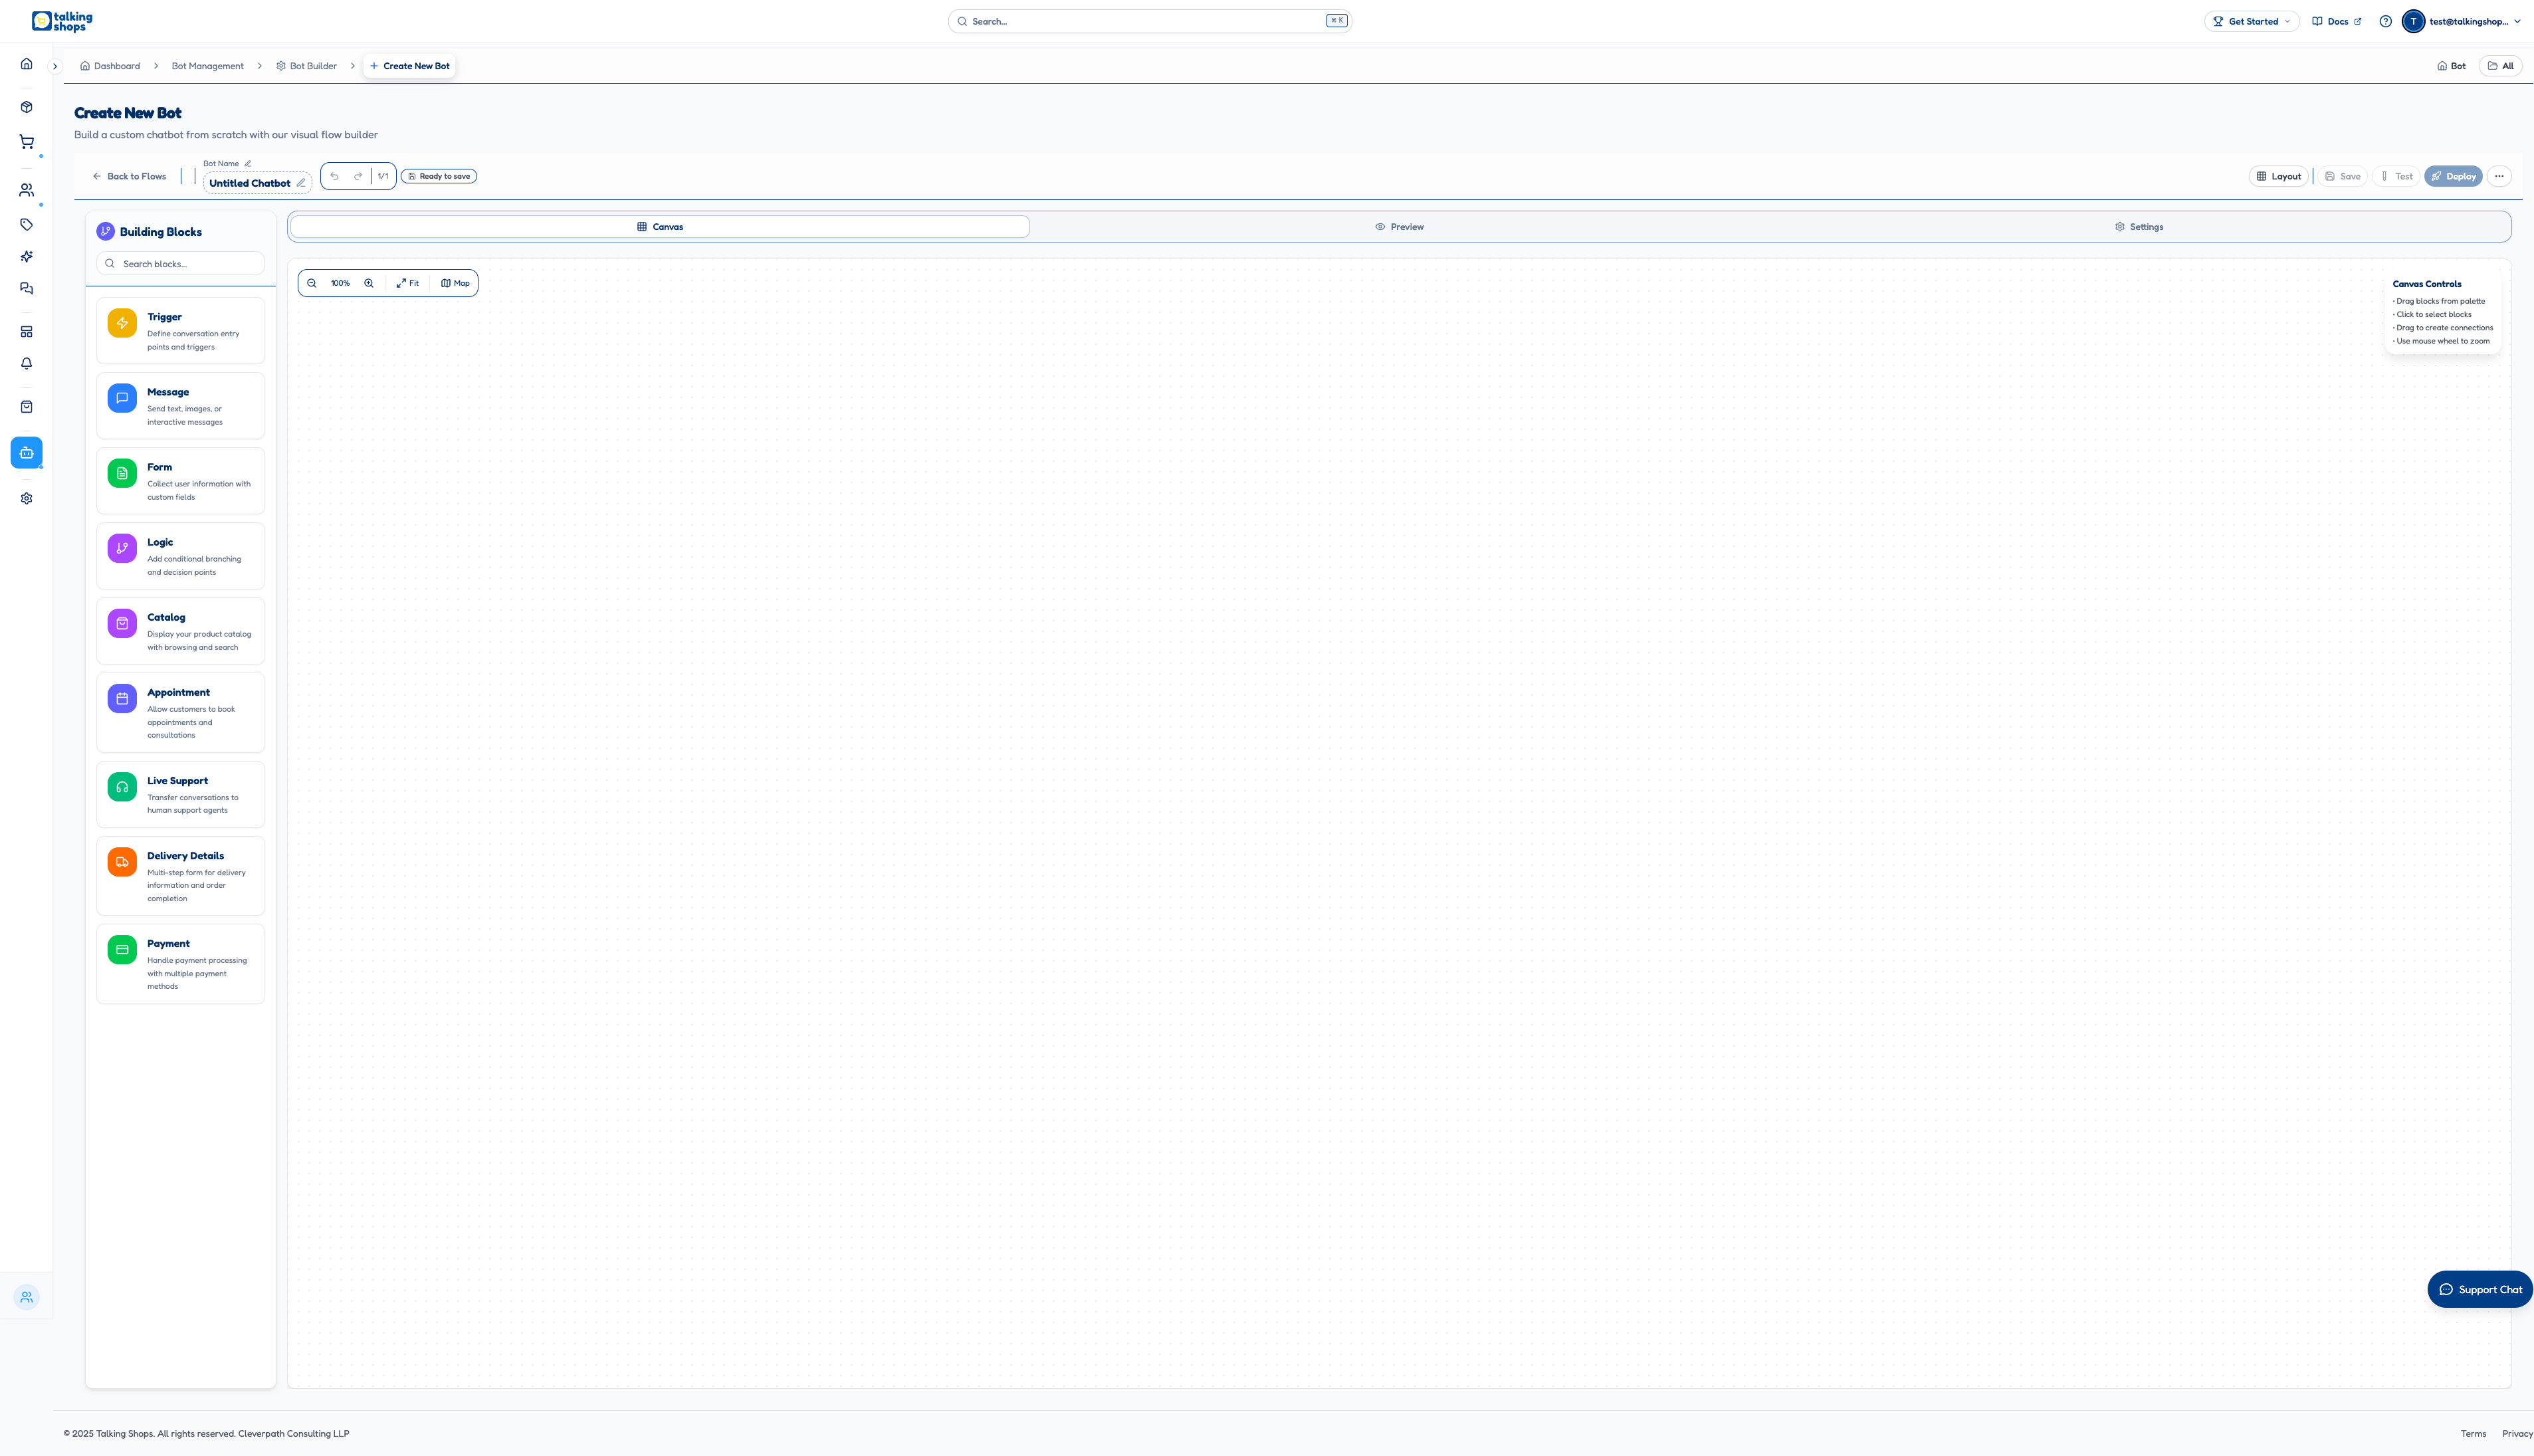Select the shopping cart icon in sidebar
The width and height of the screenshot is (2534, 1456).
26,141
